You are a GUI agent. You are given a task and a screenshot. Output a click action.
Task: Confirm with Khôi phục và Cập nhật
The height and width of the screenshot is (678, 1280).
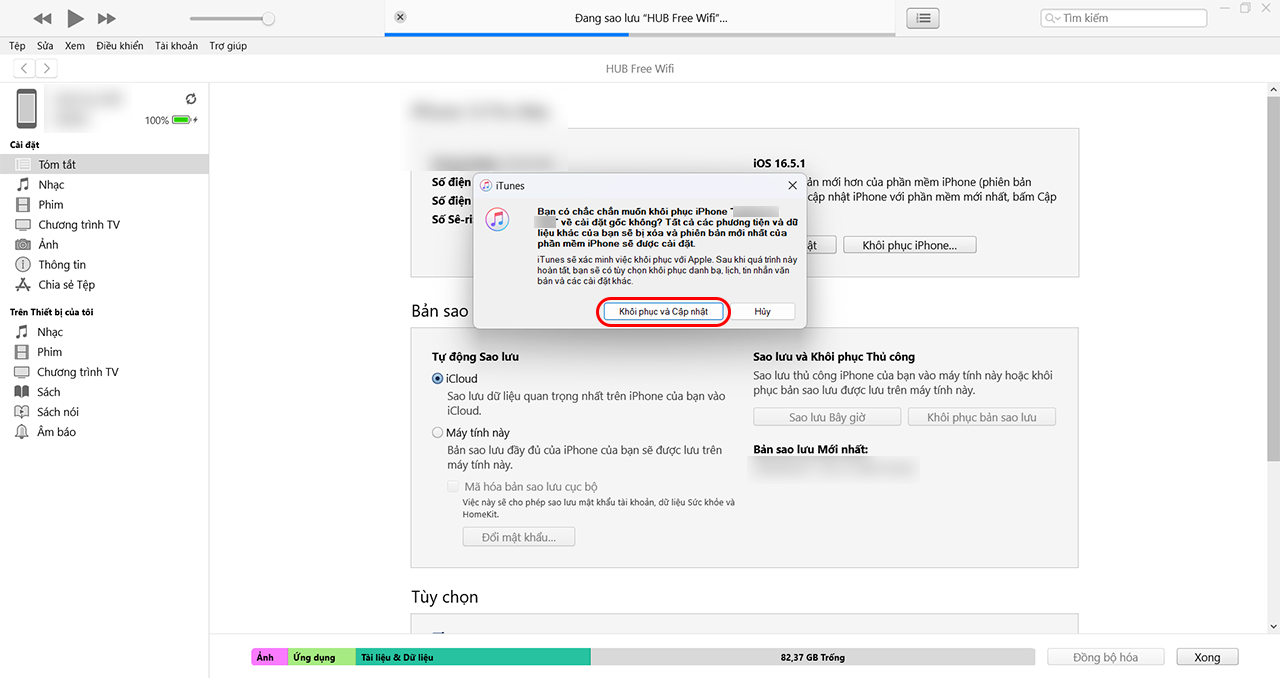pyautogui.click(x=663, y=311)
